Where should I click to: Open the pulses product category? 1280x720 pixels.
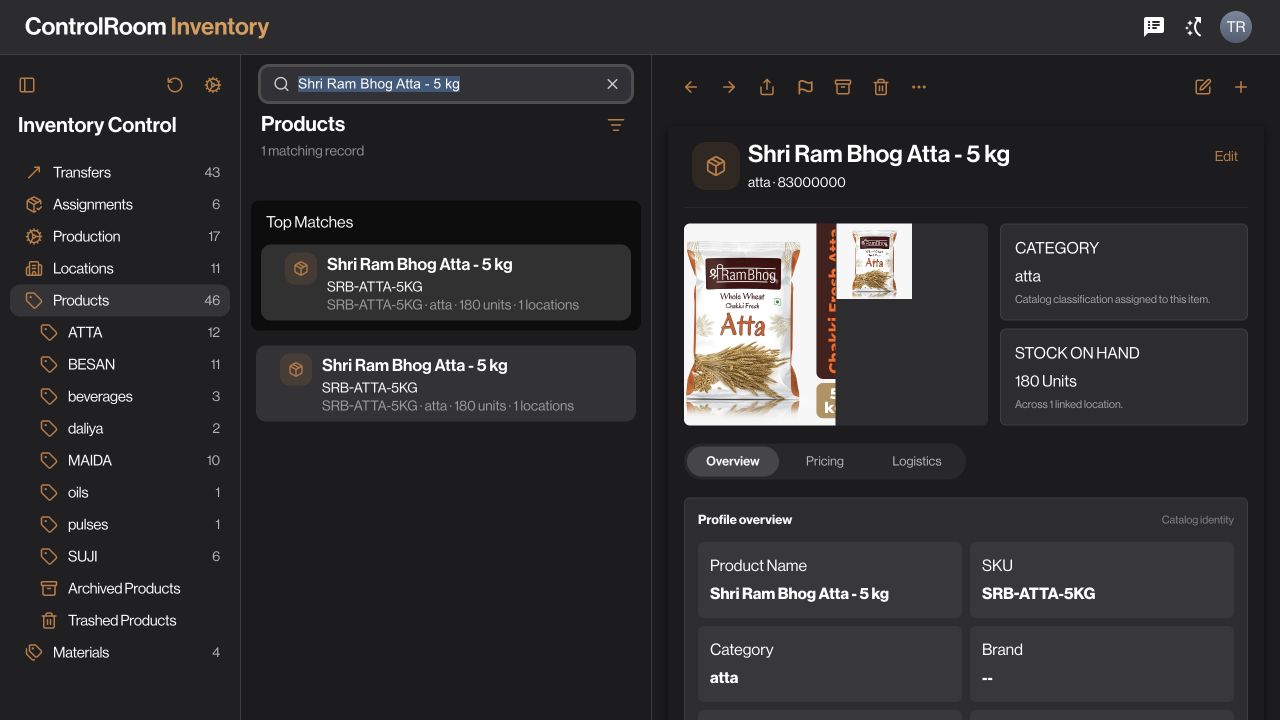pyautogui.click(x=120, y=524)
